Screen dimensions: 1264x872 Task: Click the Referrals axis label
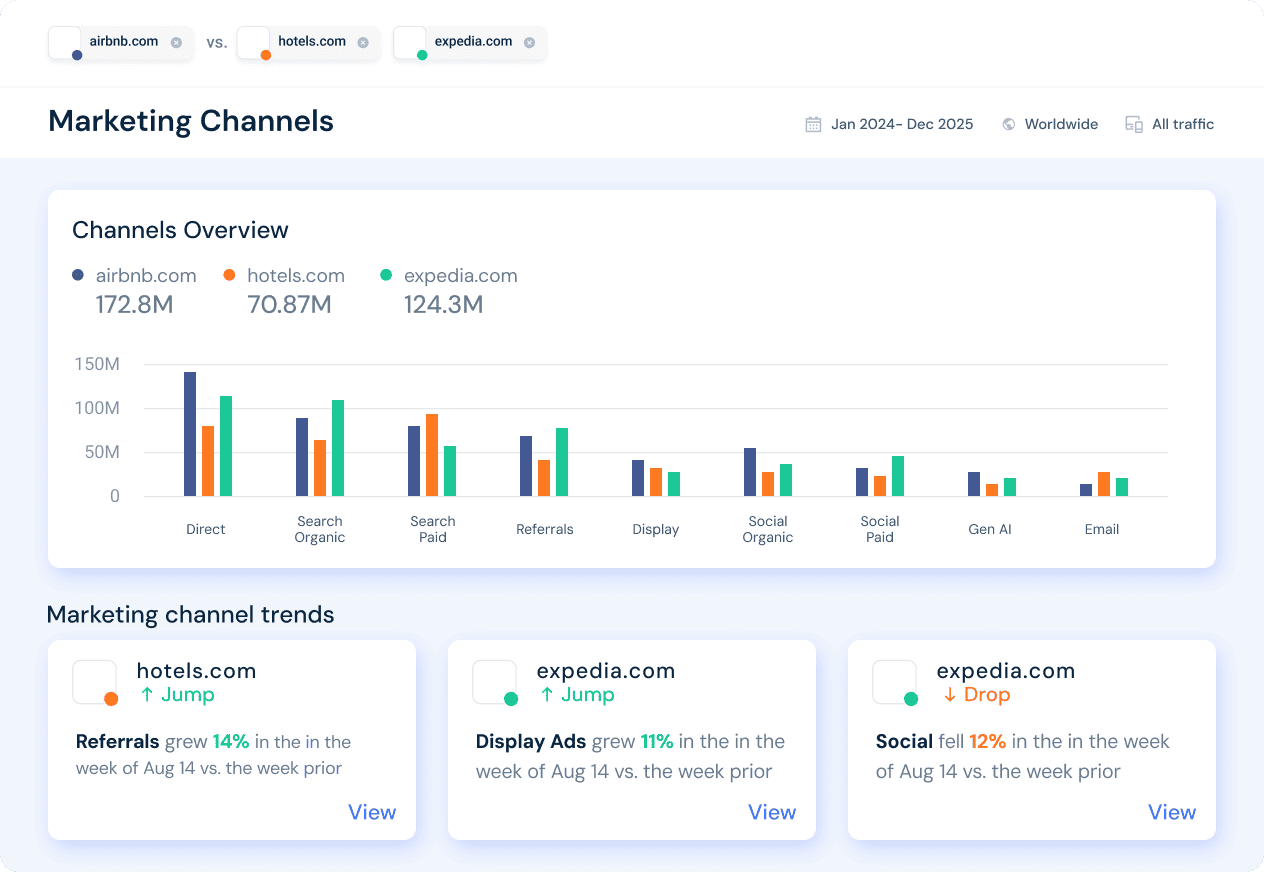[x=545, y=529]
